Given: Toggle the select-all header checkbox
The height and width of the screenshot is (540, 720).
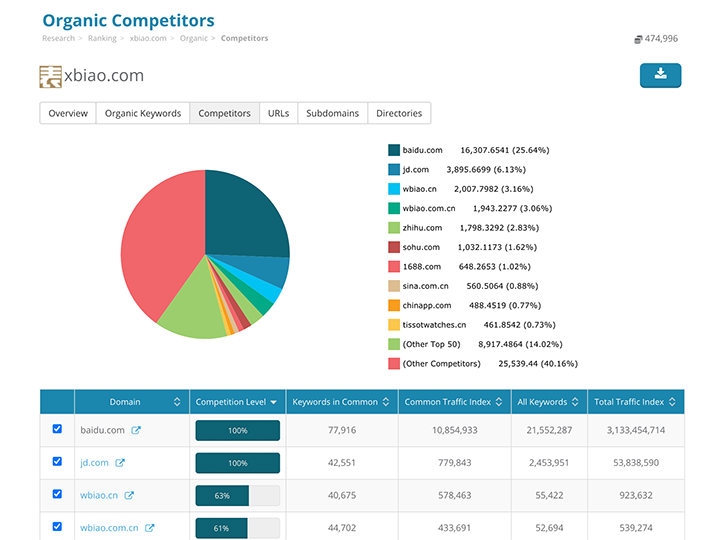Looking at the screenshot, I should tap(57, 402).
